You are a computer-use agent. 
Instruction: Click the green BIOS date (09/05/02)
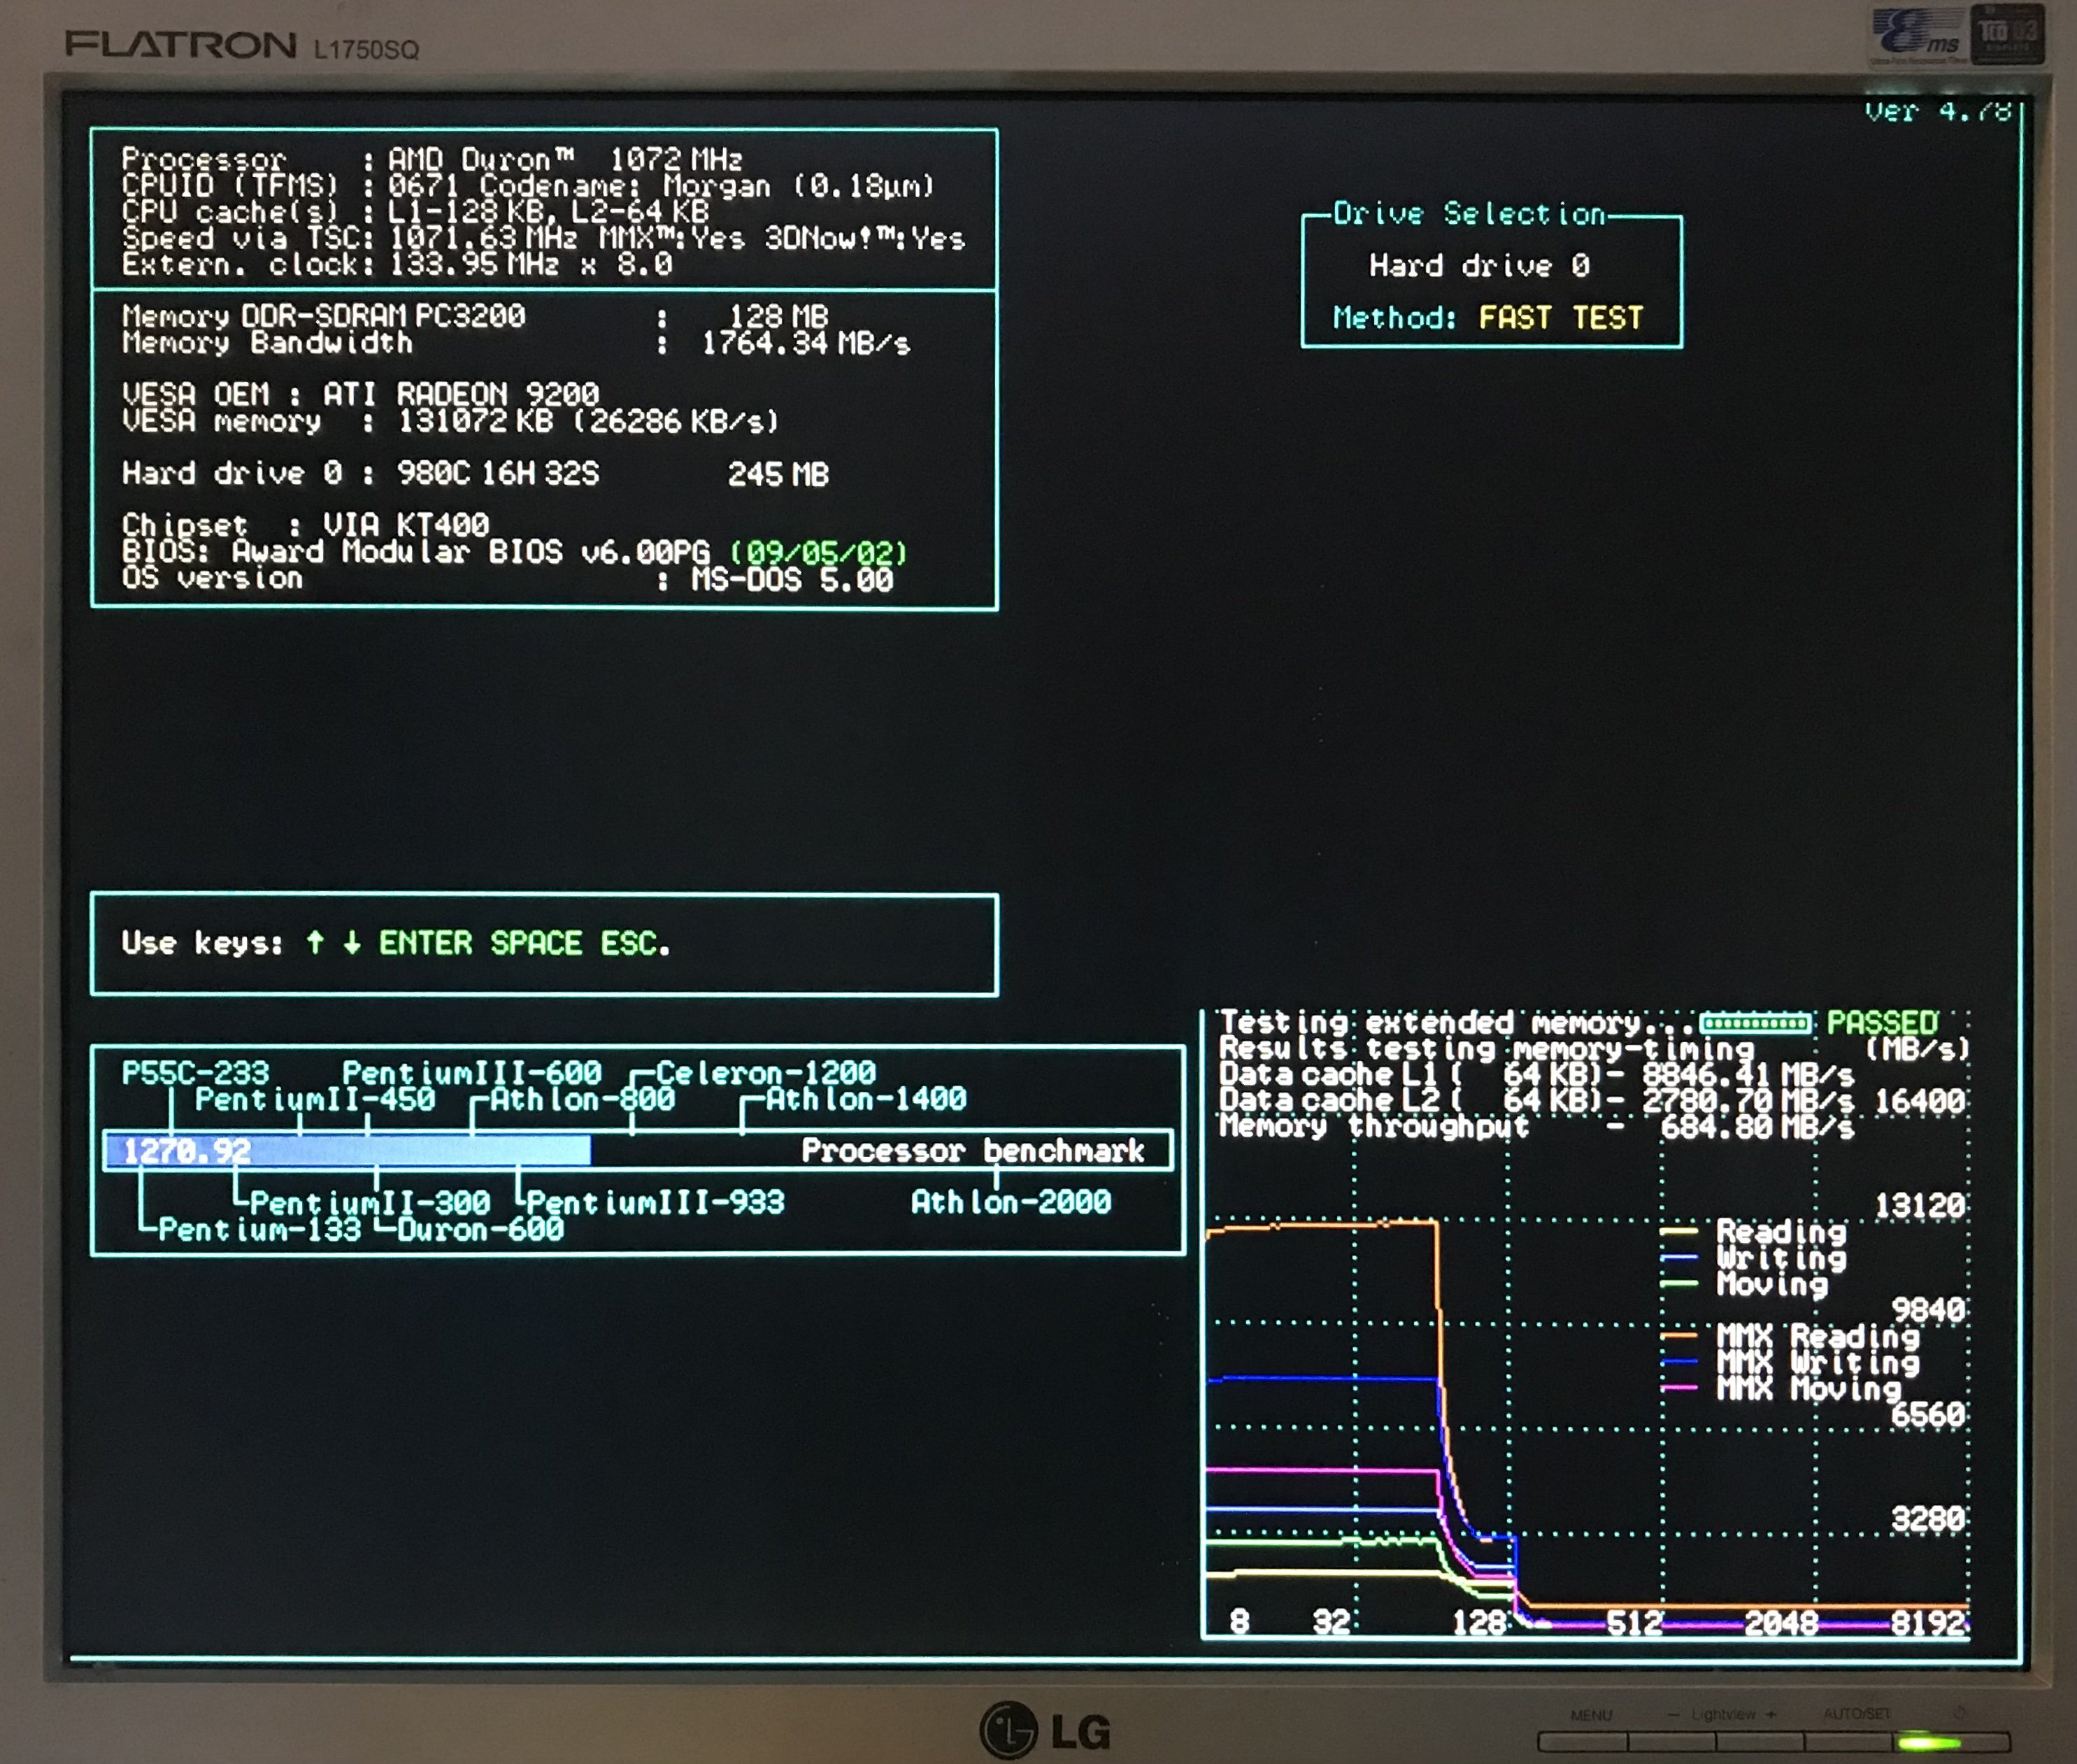tap(818, 553)
